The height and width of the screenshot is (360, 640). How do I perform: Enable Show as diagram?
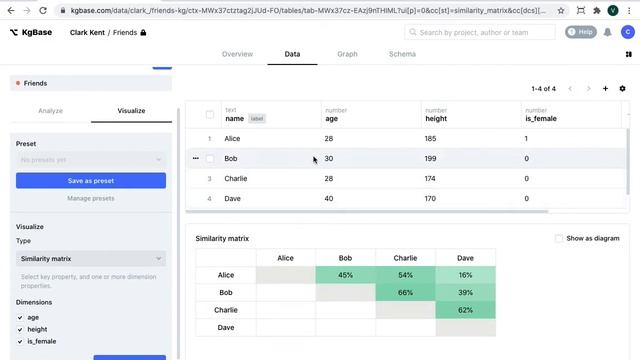(x=559, y=238)
